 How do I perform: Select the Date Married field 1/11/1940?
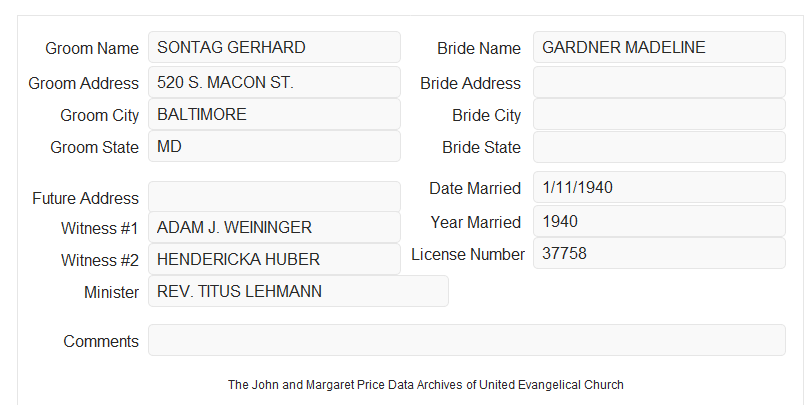click(659, 187)
